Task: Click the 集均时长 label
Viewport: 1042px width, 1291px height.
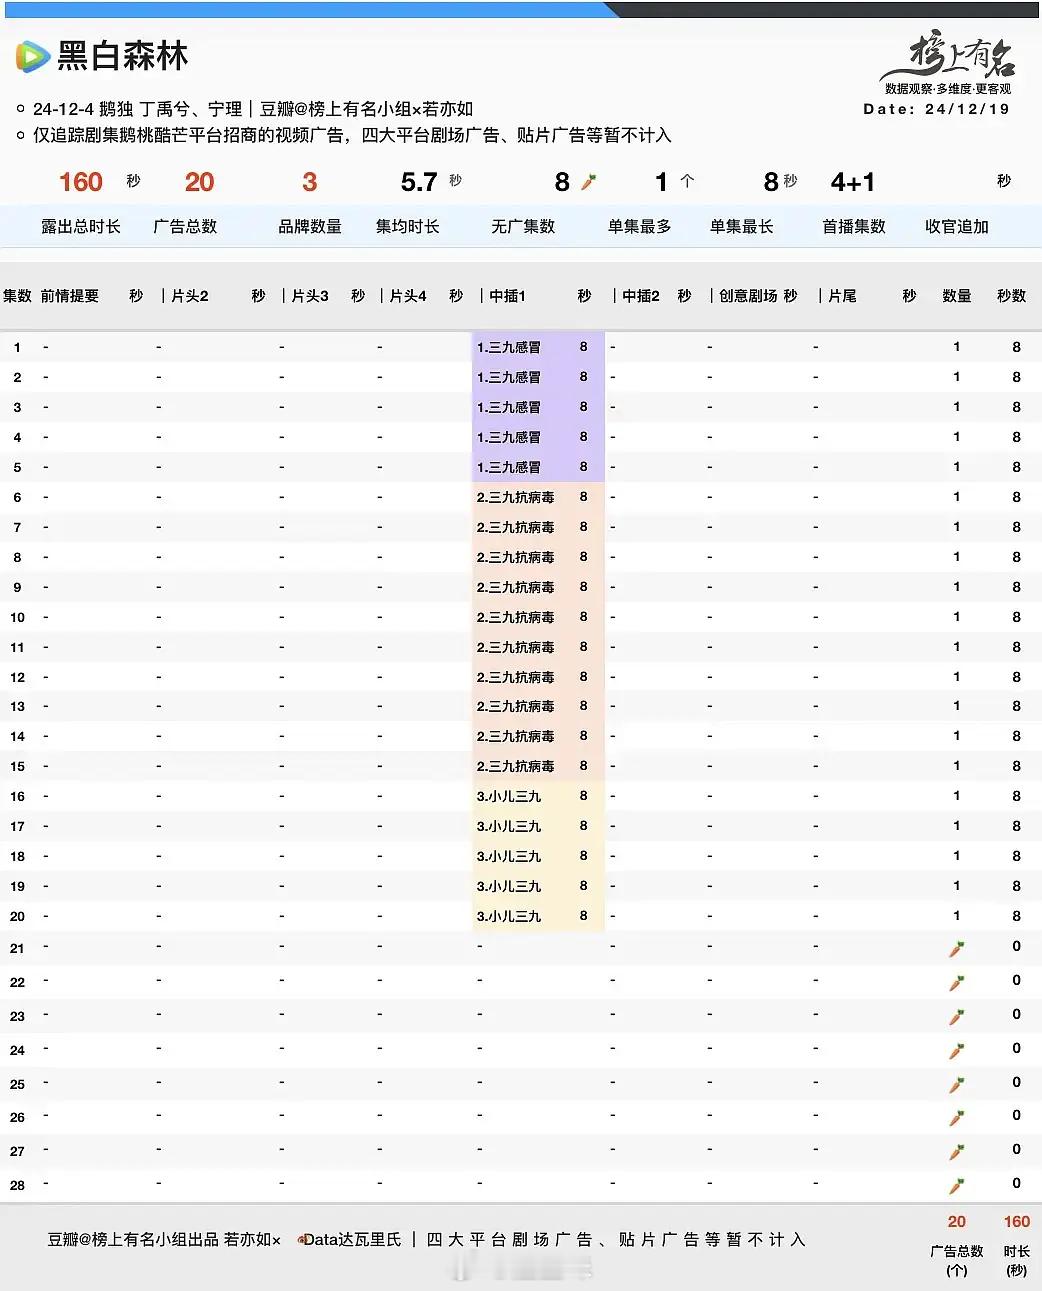Action: click(408, 227)
